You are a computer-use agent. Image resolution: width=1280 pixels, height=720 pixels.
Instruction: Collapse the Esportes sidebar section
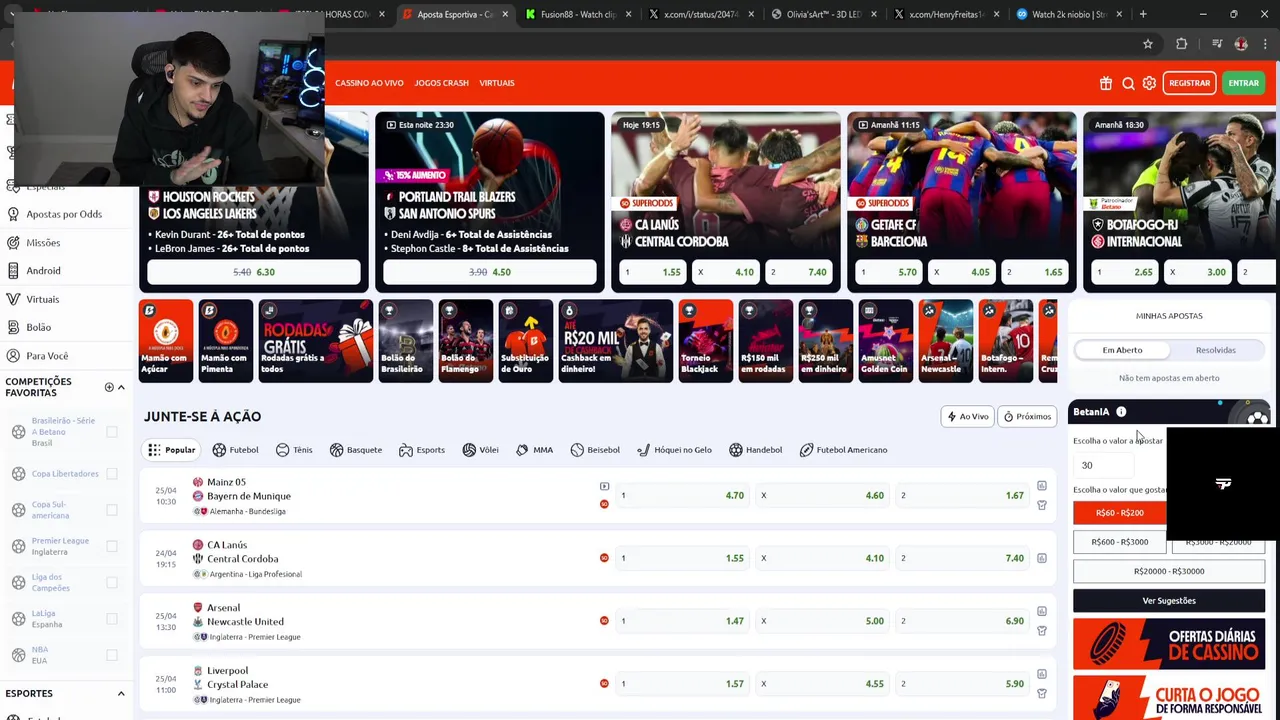coord(121,693)
